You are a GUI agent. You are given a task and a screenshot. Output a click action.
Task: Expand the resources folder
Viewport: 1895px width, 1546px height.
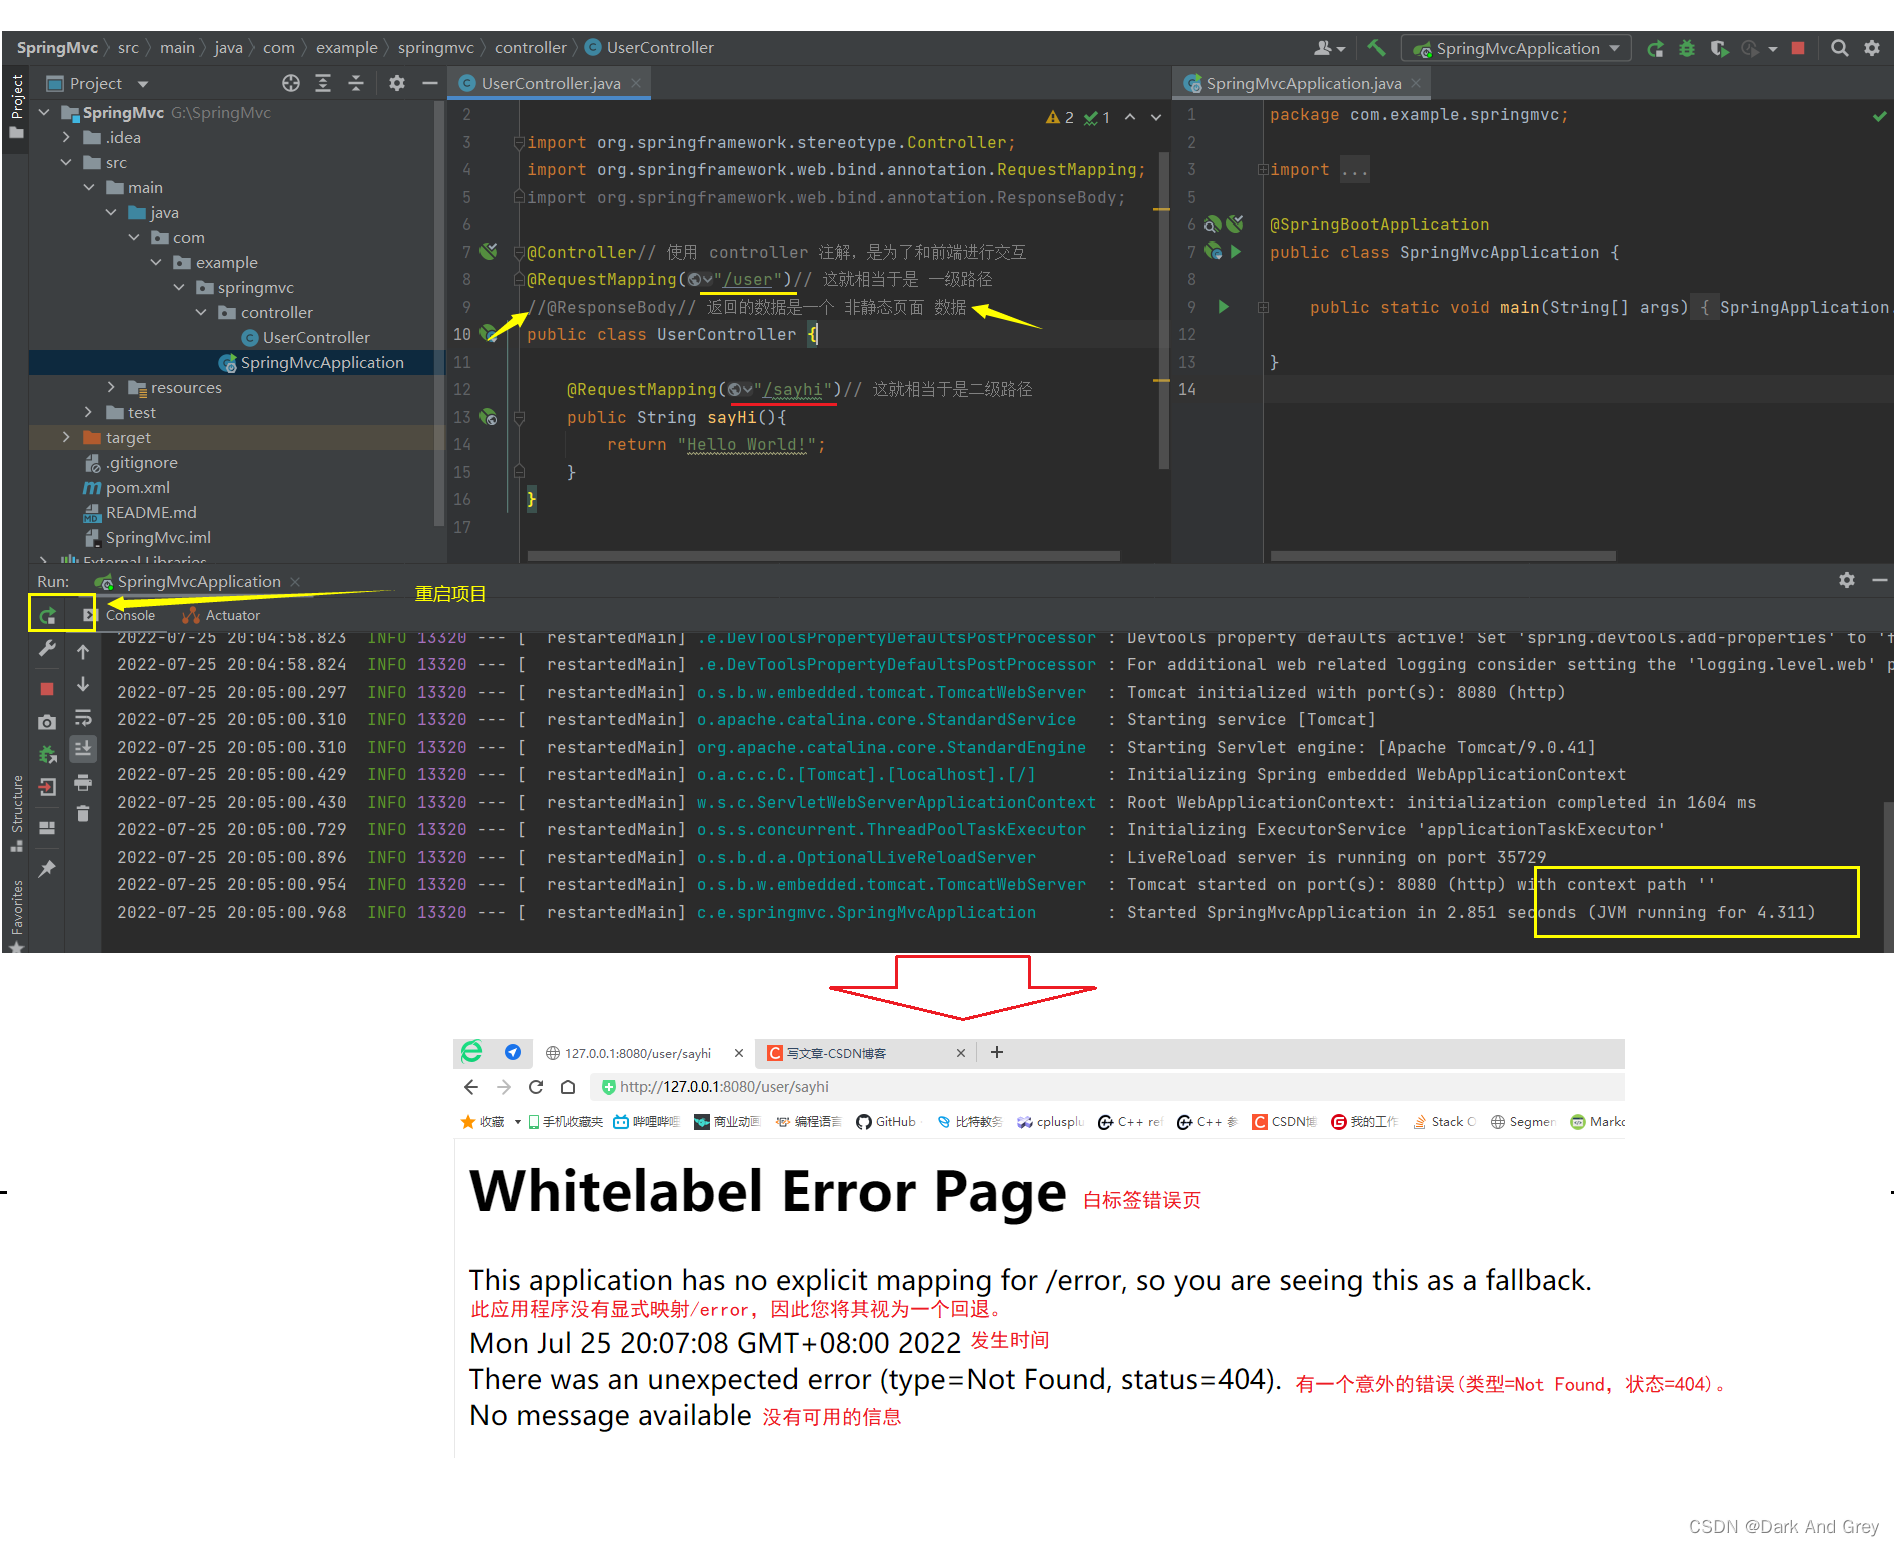111,387
